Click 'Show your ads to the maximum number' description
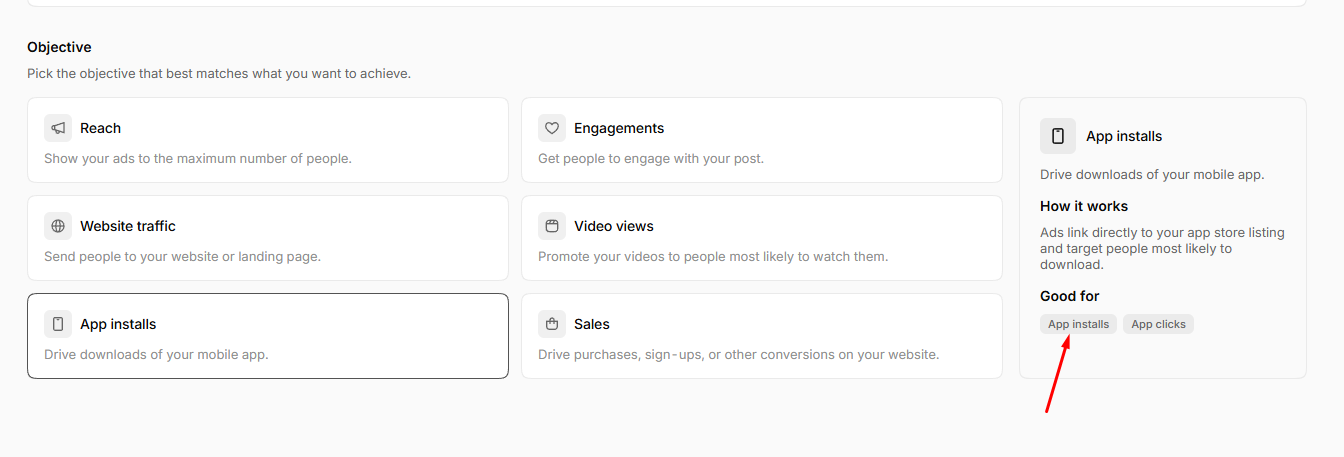 tap(198, 158)
